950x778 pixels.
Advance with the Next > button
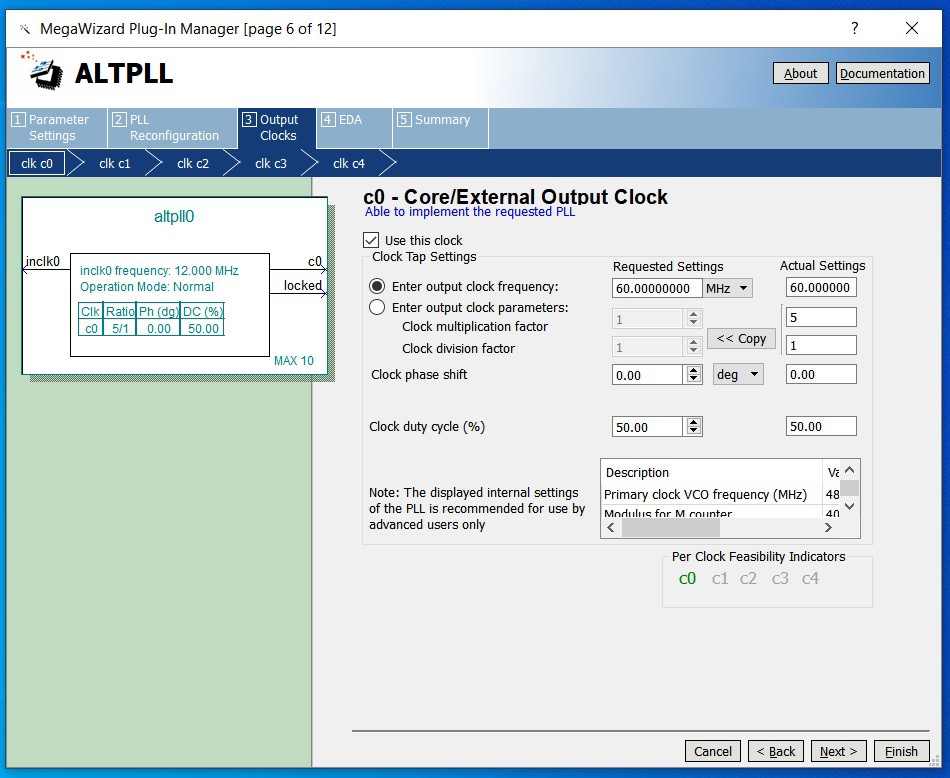pyautogui.click(x=839, y=751)
